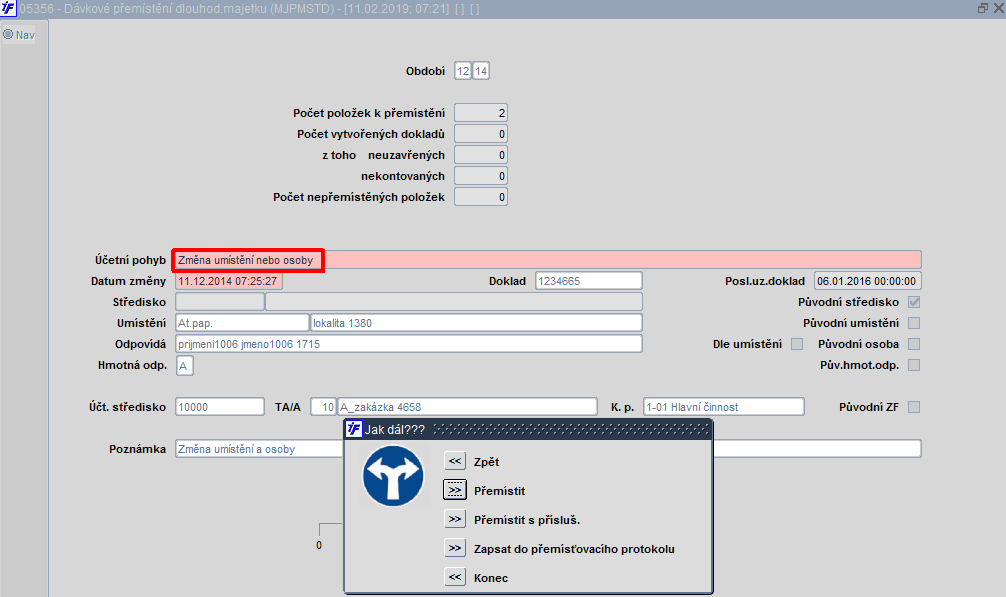Click the Středisko description field
Screen dimensions: 1006x597
tap(454, 302)
